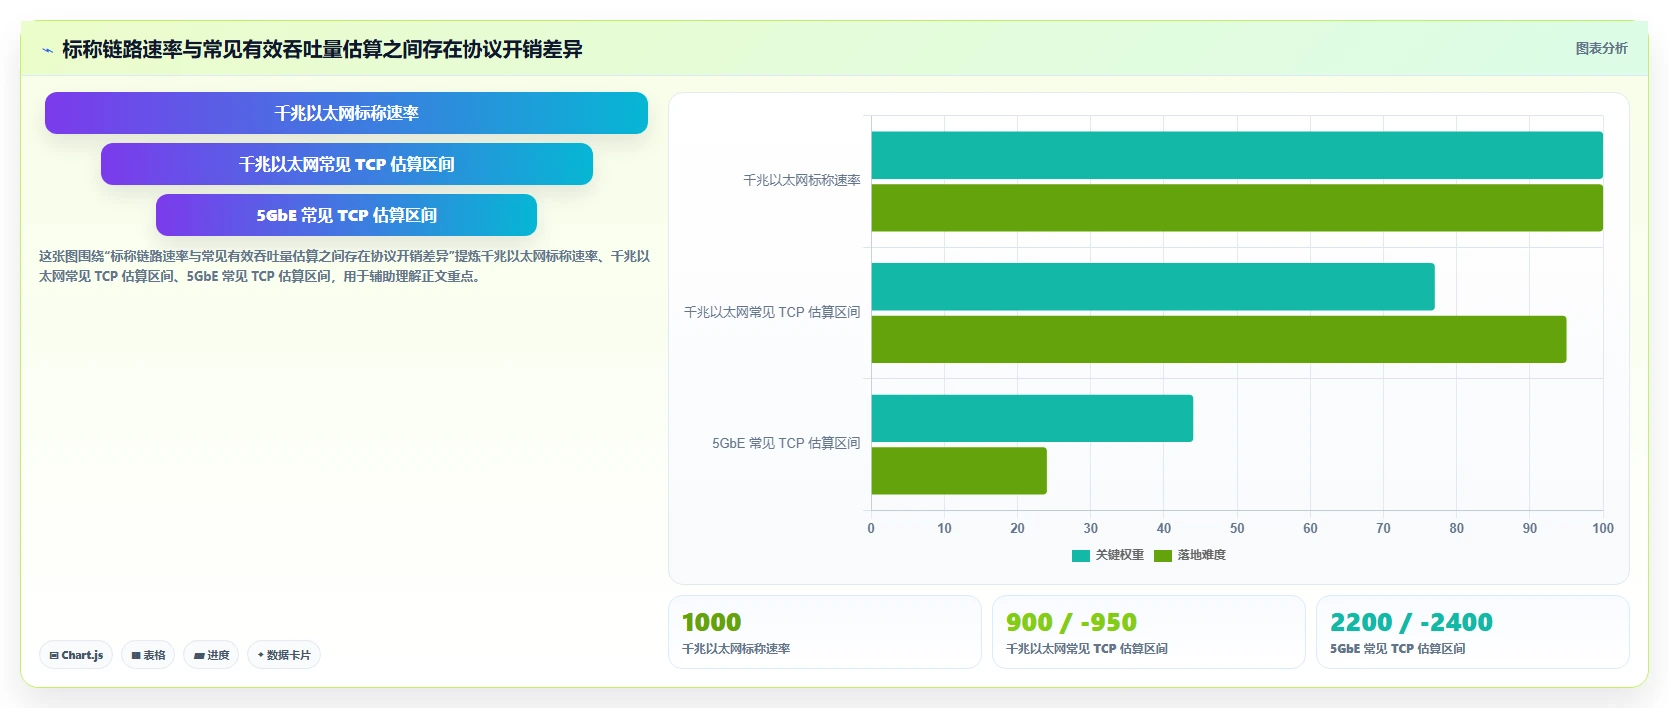Click the Chart.js tag chip

coord(76,655)
